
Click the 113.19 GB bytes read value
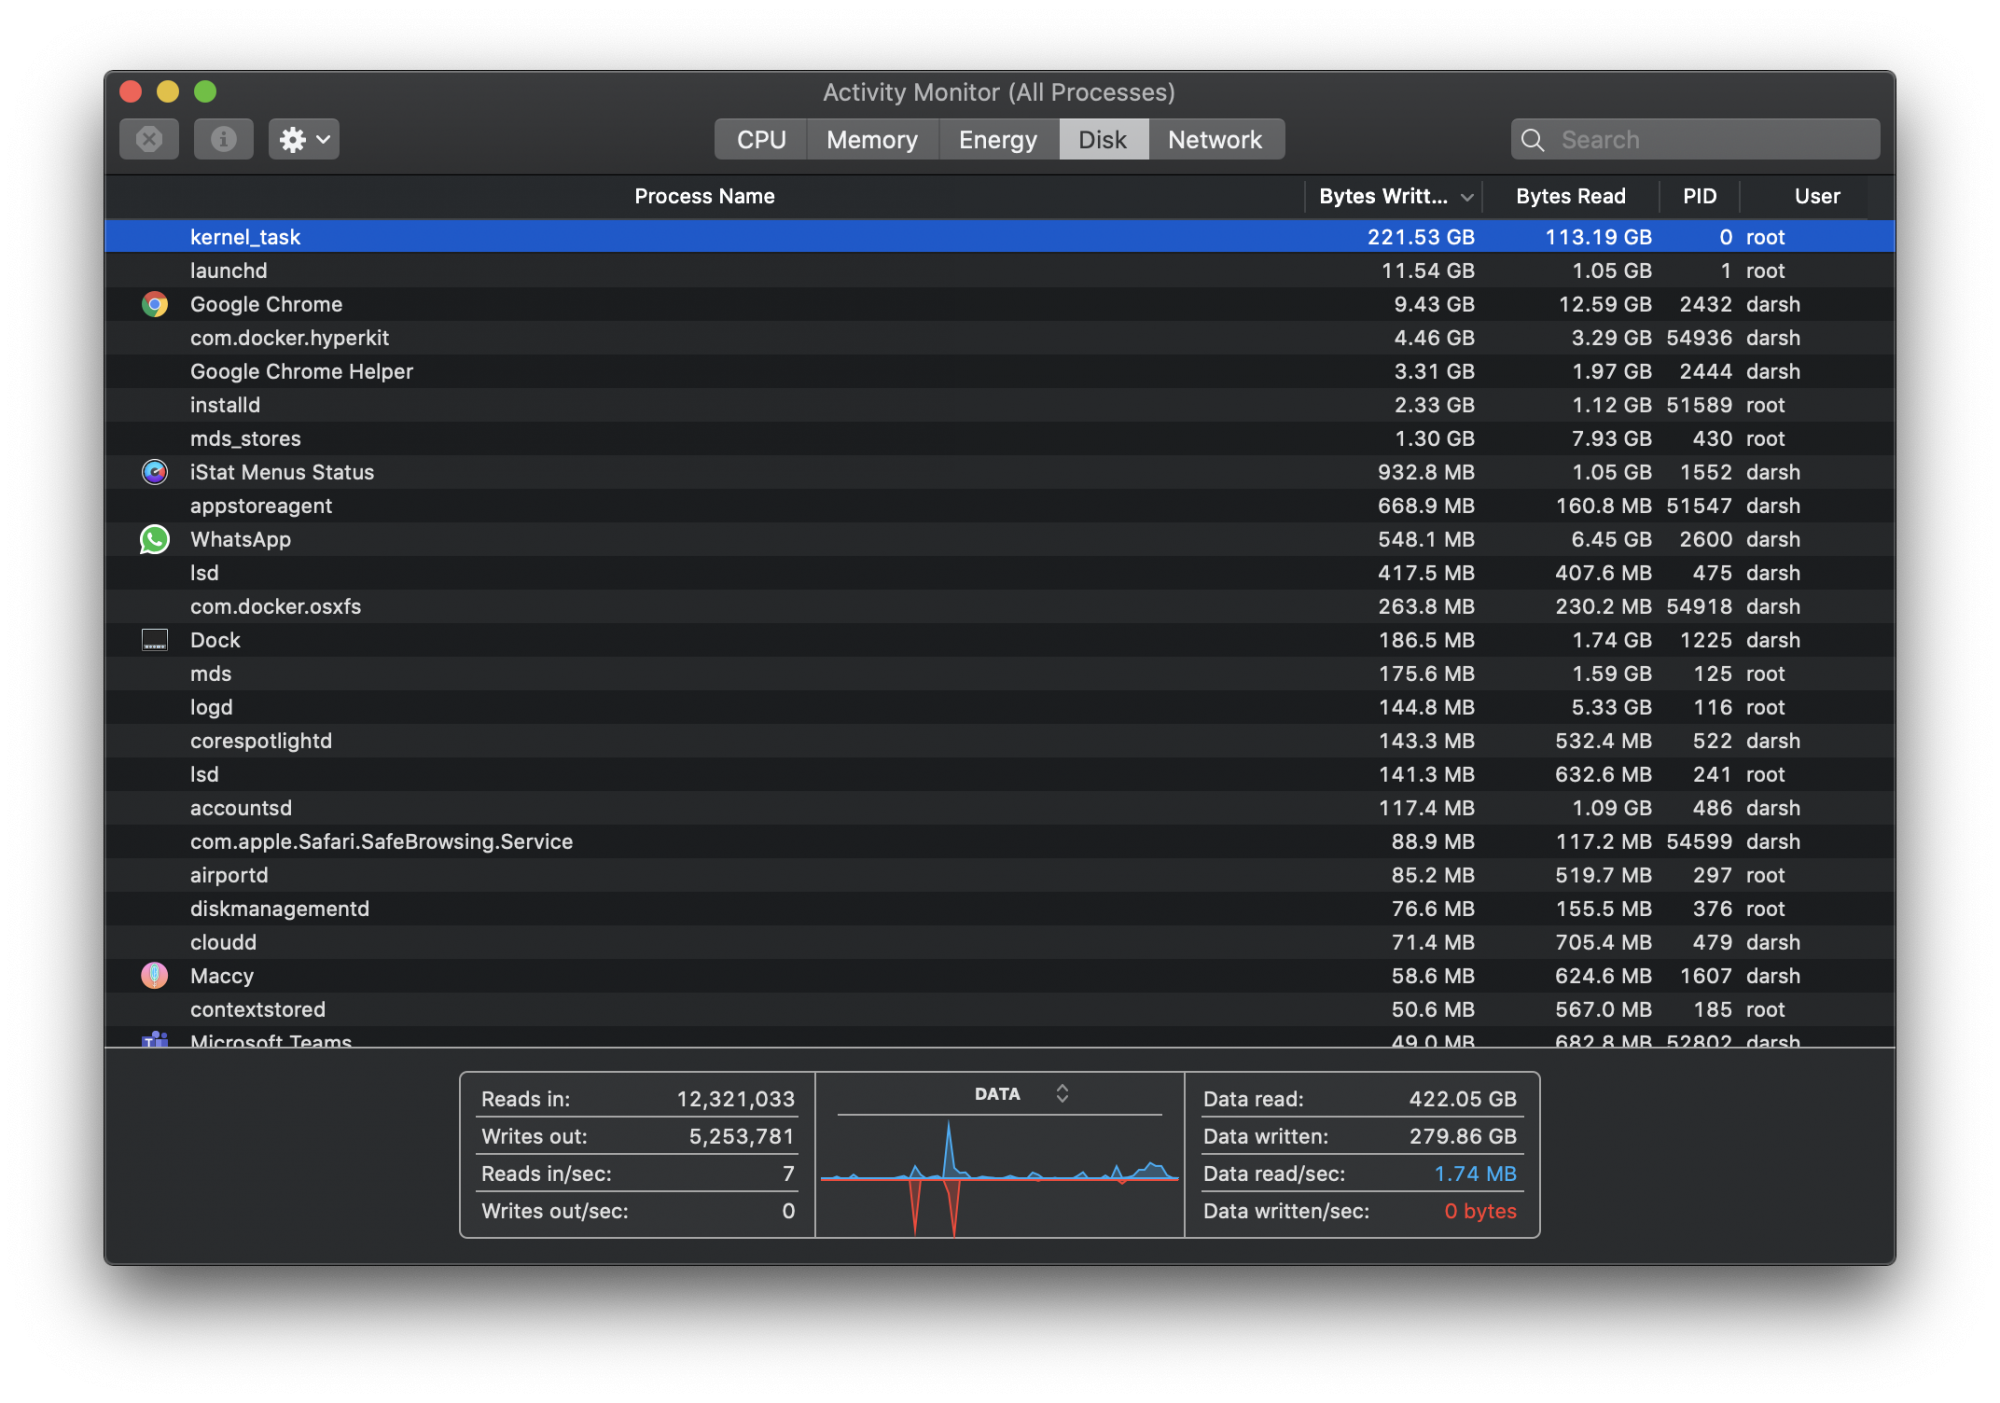coord(1598,237)
